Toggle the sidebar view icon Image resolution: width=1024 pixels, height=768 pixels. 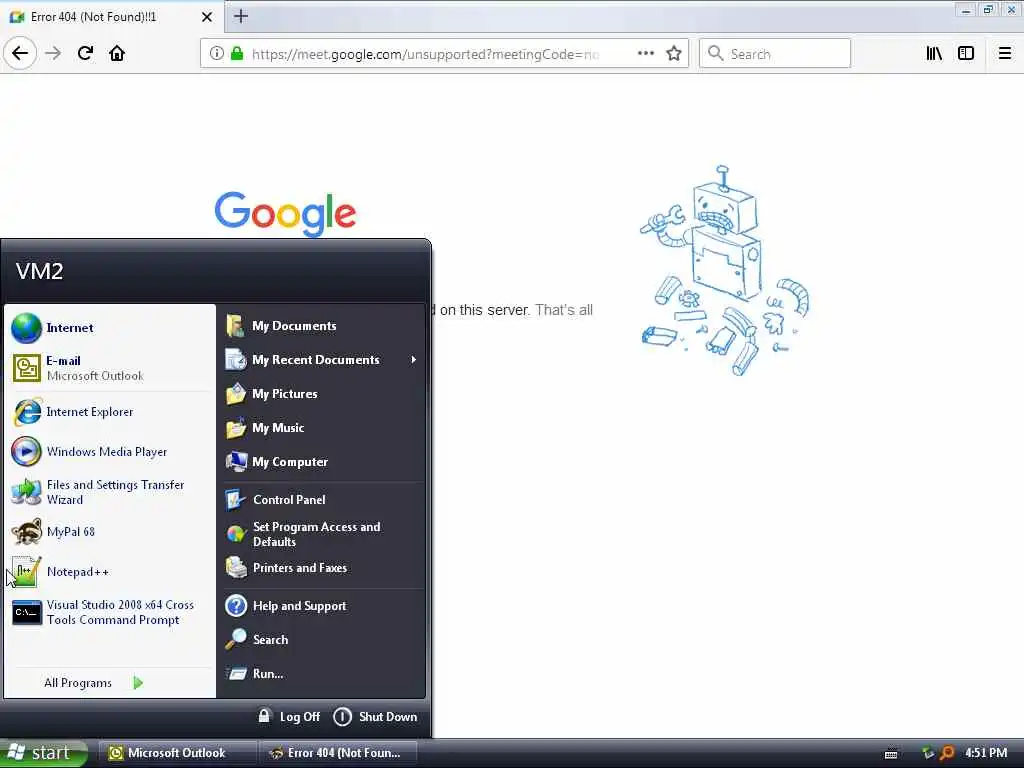[966, 54]
